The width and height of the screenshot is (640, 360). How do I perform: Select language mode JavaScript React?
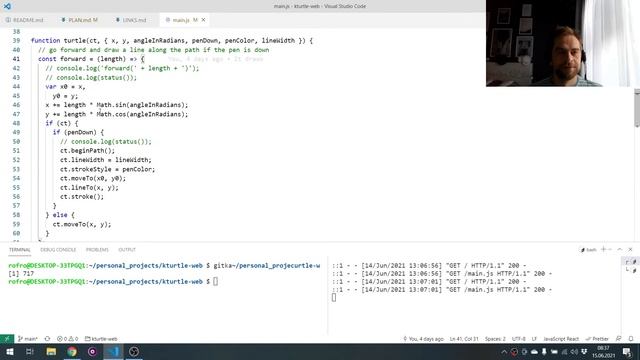[561, 339]
